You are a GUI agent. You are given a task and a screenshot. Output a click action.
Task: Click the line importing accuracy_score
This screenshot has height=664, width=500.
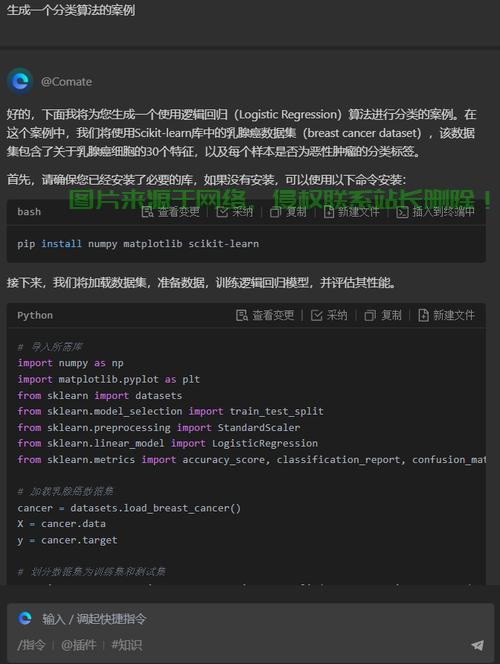pyautogui.click(x=251, y=459)
